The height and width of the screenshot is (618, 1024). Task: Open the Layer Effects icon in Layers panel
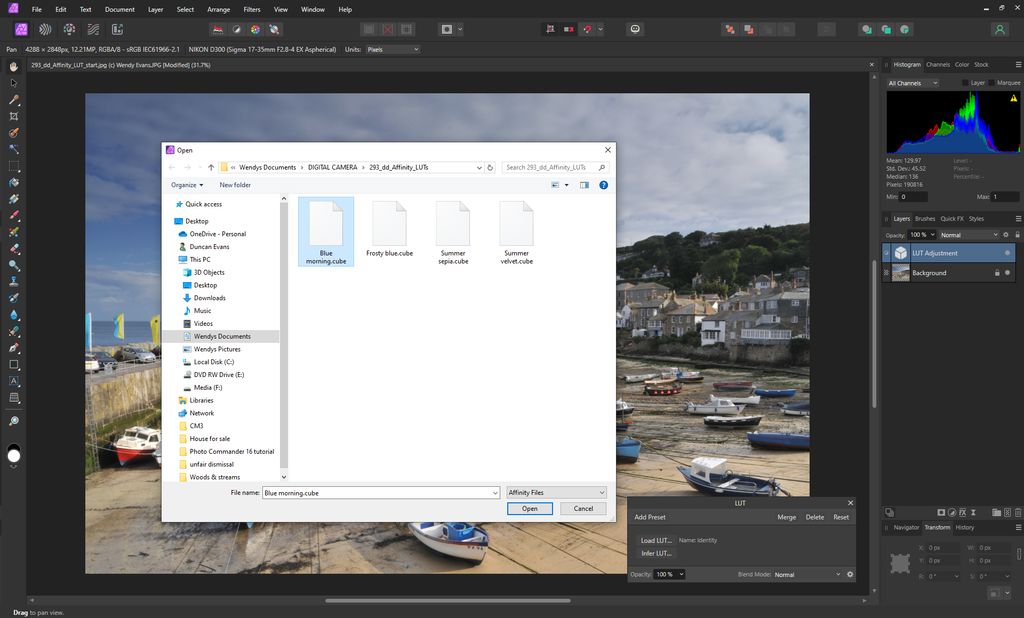pos(962,512)
